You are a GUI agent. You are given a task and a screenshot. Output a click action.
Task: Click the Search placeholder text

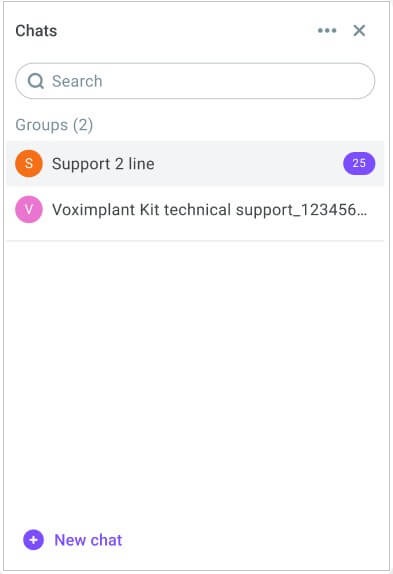click(77, 81)
